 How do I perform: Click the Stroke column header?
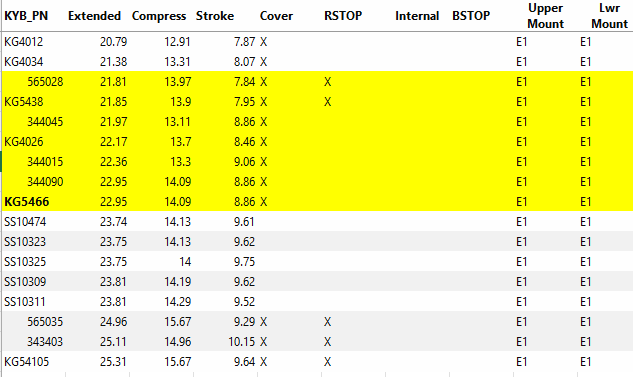tap(215, 16)
